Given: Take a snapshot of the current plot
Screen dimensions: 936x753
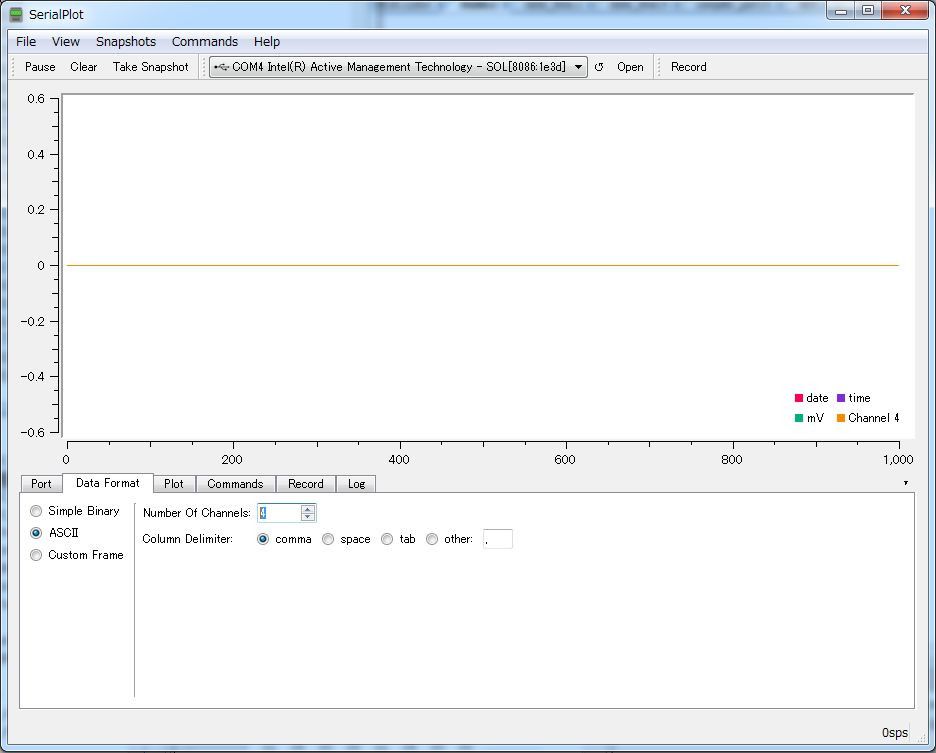Looking at the screenshot, I should (150, 67).
